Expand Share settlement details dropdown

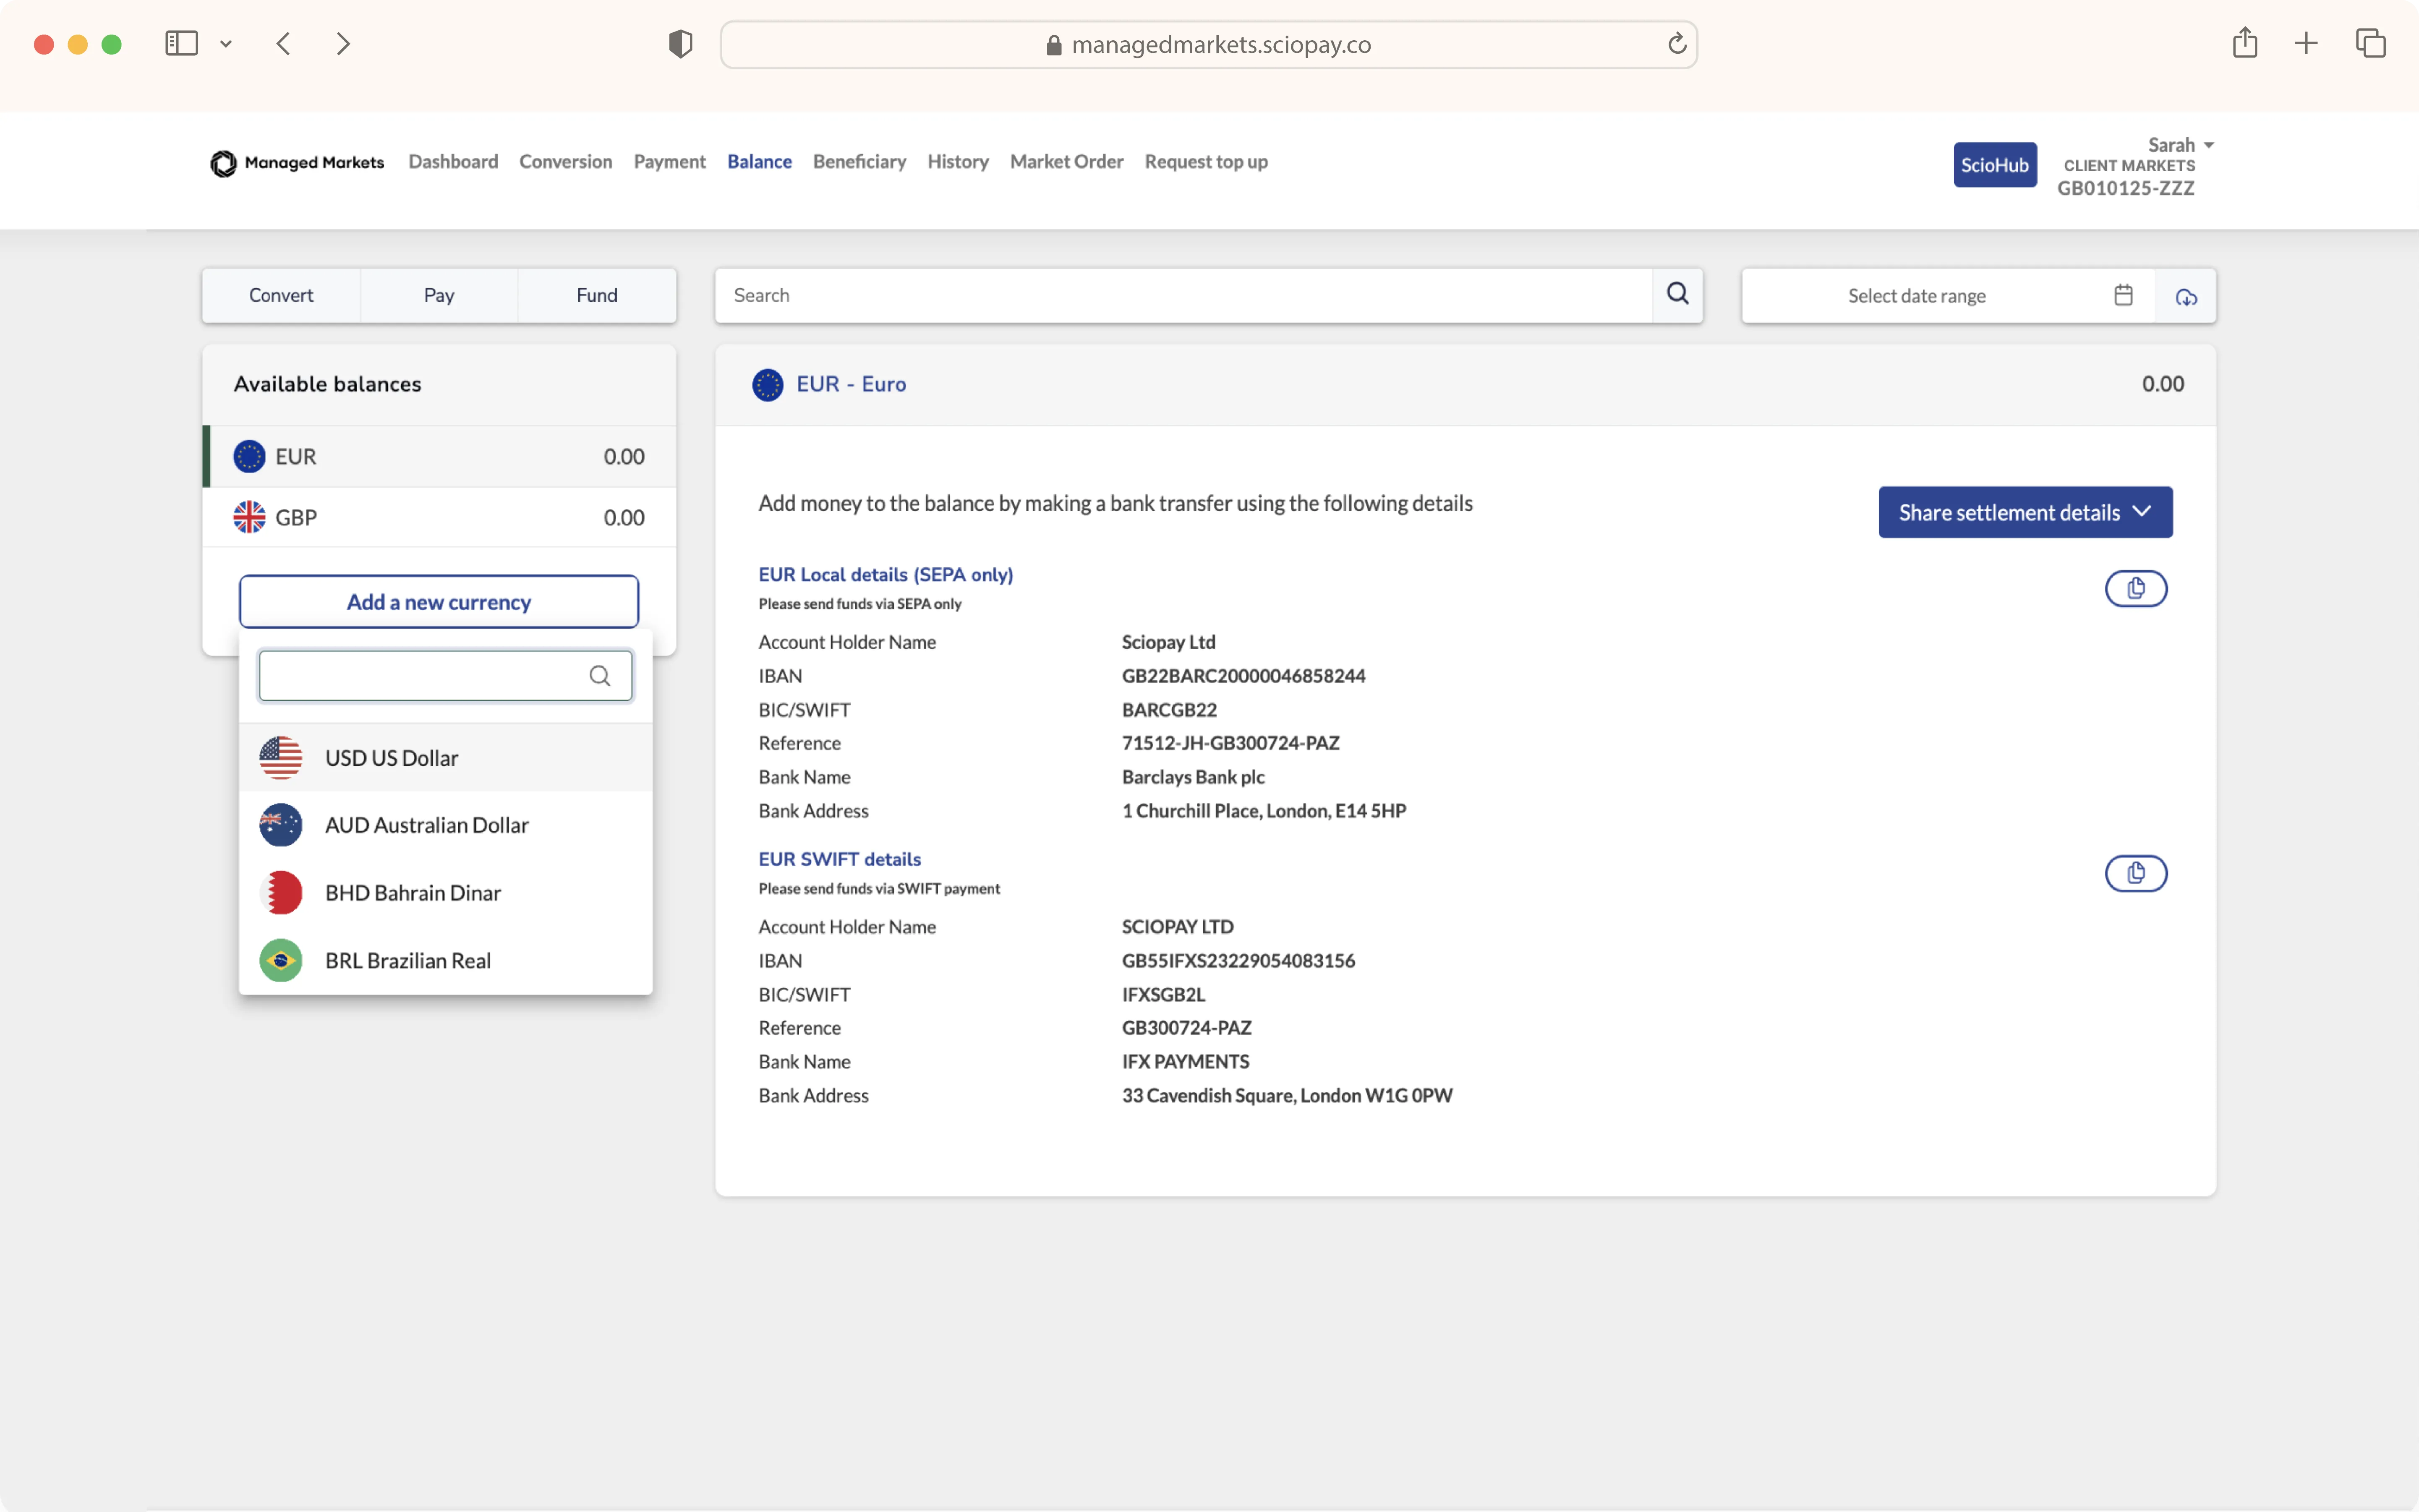click(2024, 512)
